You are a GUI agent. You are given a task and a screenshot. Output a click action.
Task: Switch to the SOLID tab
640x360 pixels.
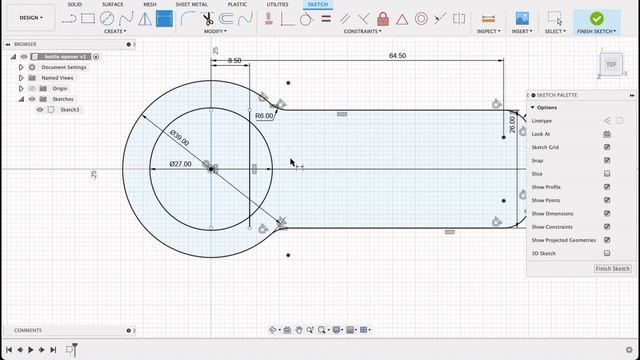(74, 4)
